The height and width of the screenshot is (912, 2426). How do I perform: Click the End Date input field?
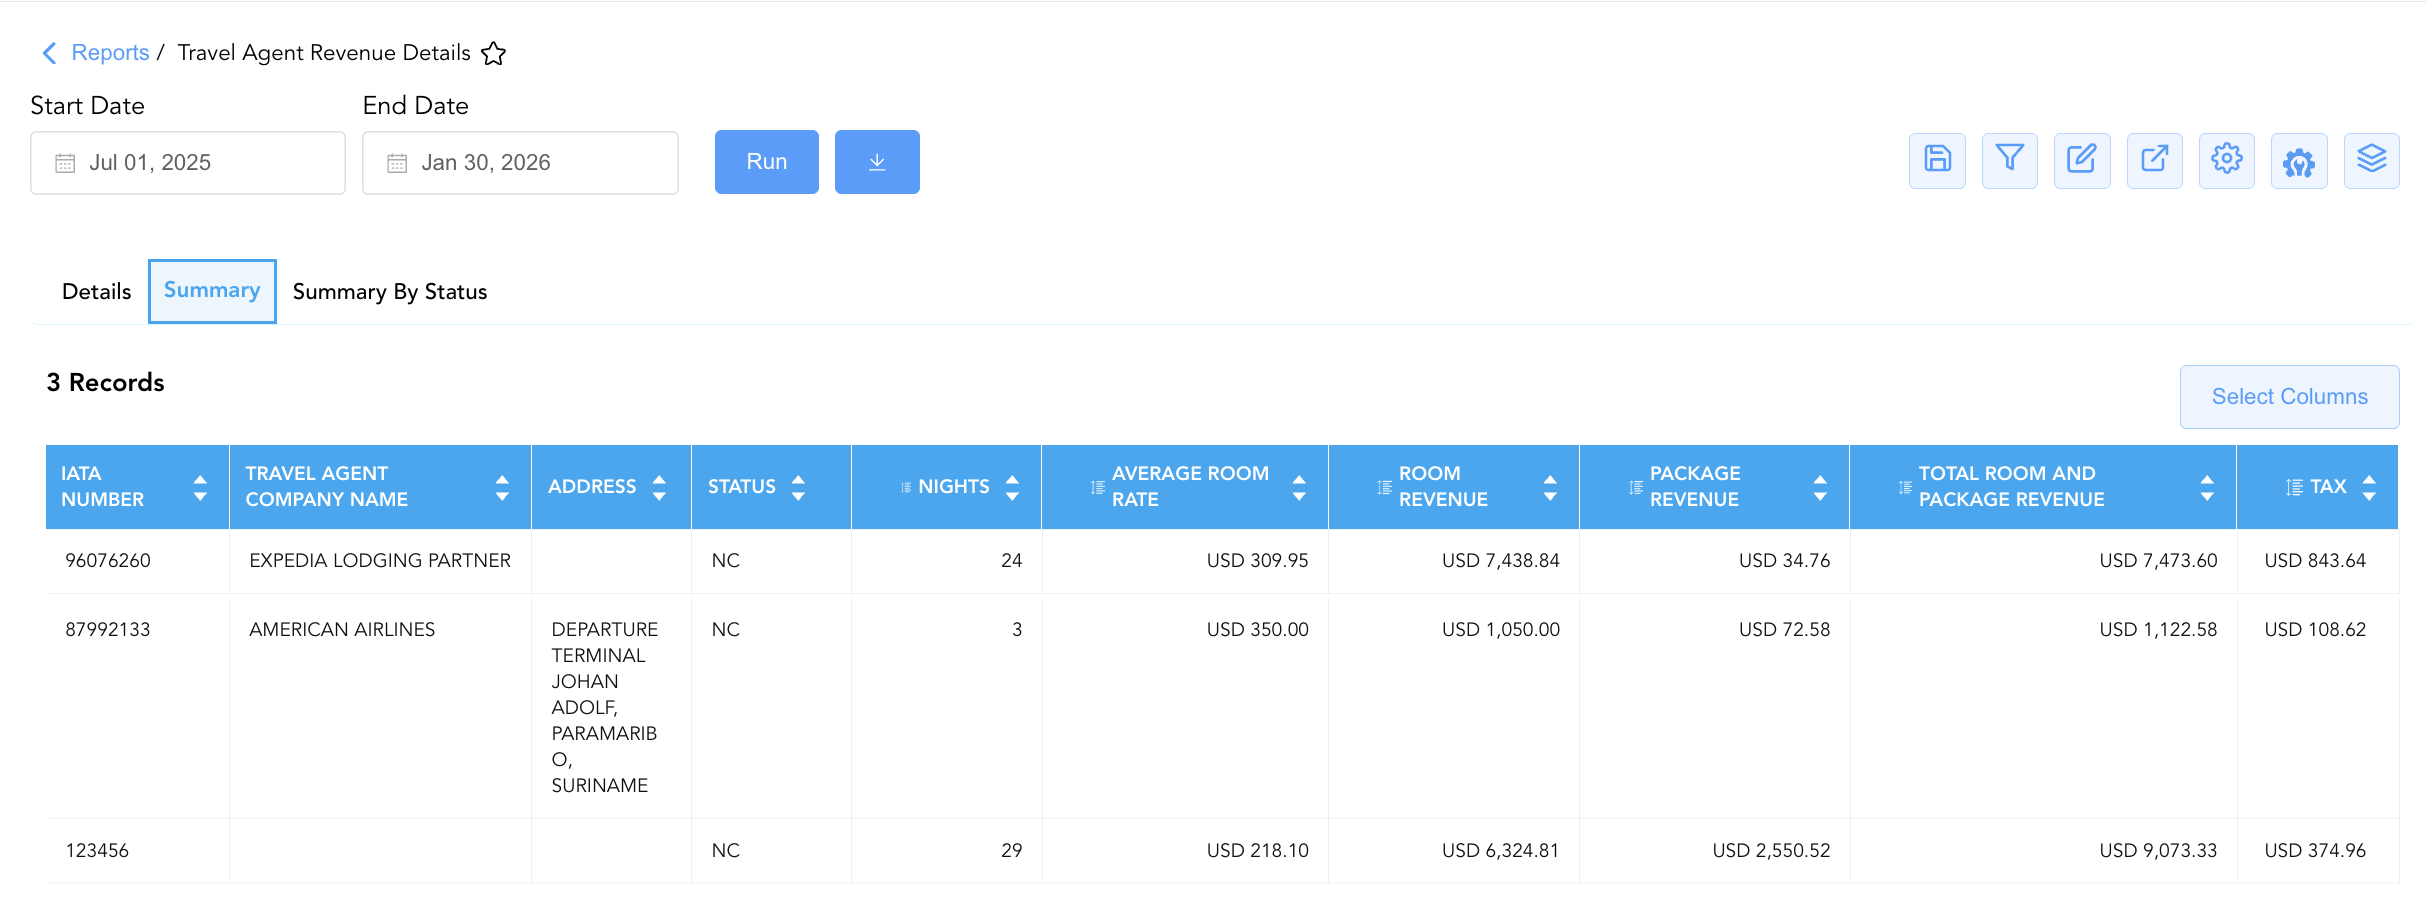pyautogui.click(x=520, y=163)
